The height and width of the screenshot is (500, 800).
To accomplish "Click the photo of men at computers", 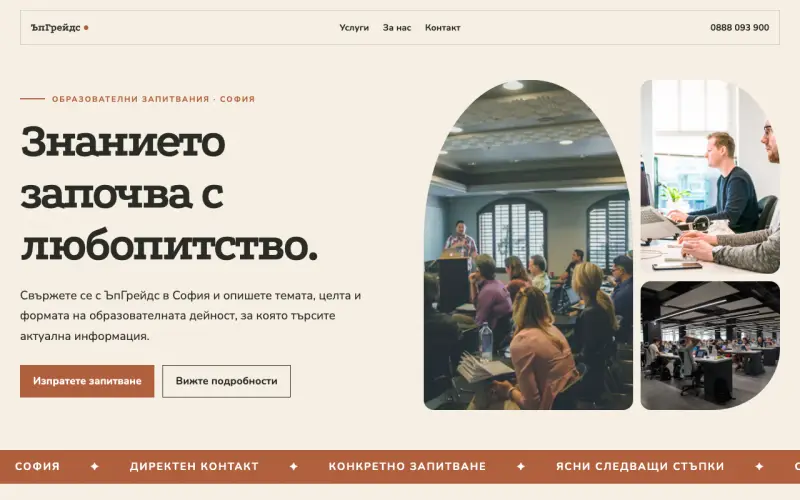I will [710, 177].
